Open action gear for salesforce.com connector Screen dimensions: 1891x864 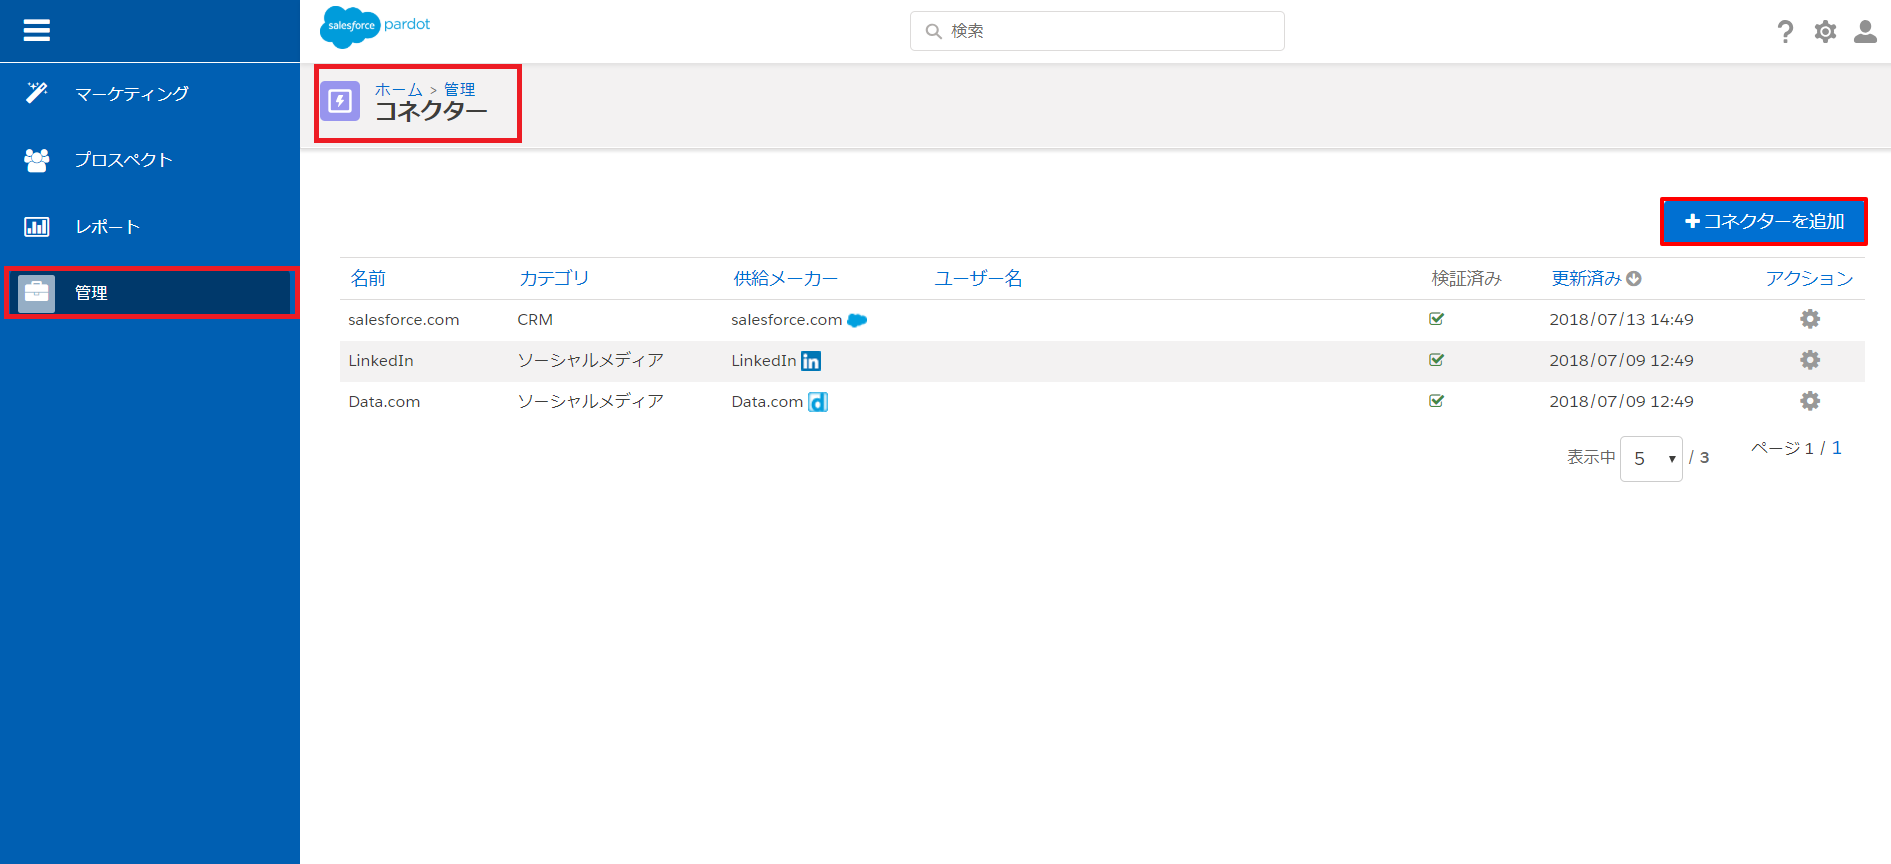1809,319
